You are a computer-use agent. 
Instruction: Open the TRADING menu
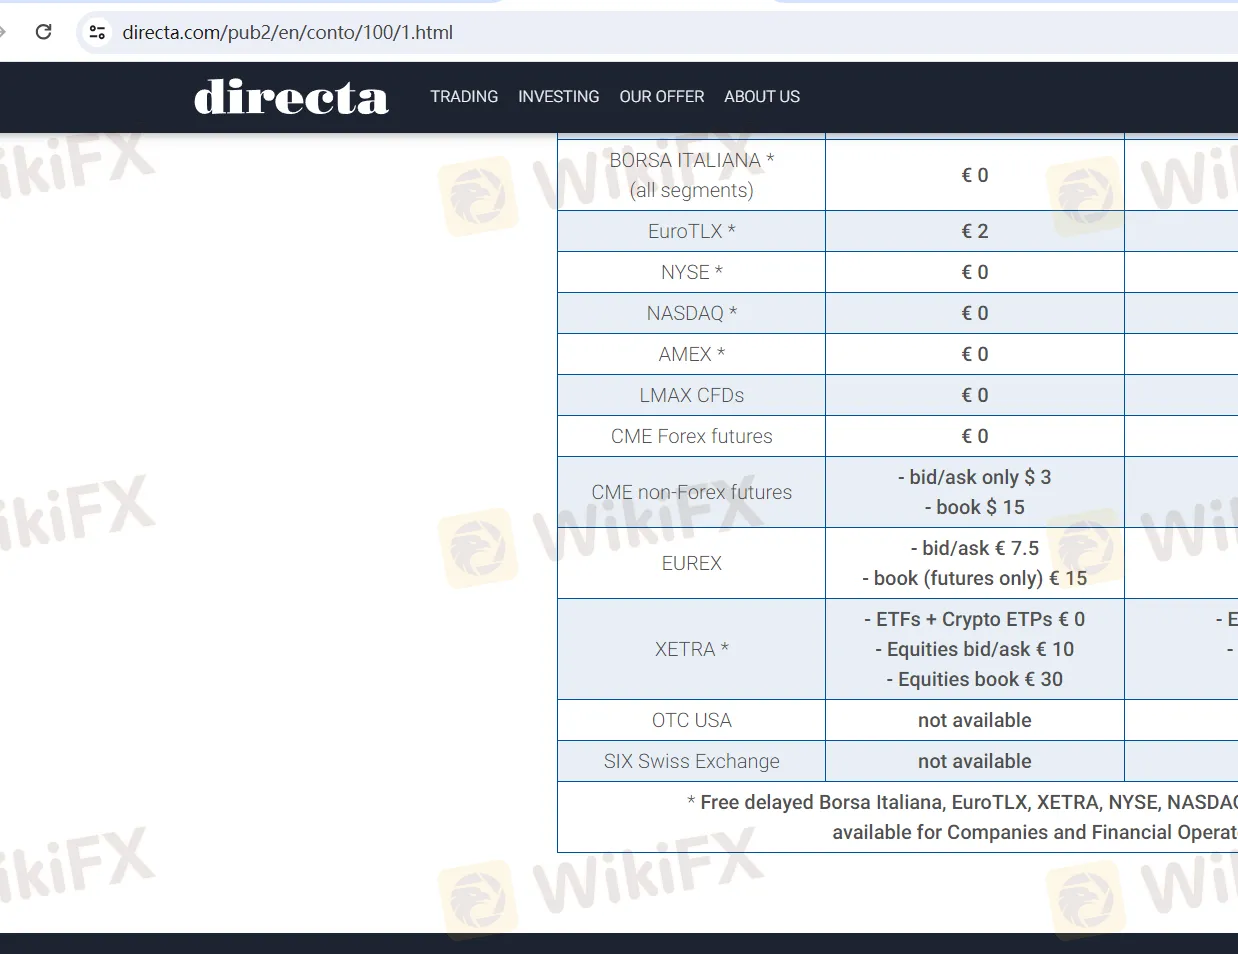(464, 96)
